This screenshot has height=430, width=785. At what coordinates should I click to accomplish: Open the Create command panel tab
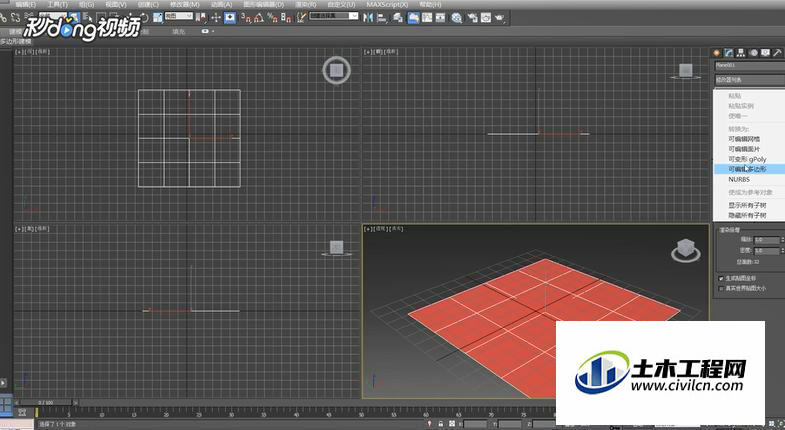(x=717, y=53)
